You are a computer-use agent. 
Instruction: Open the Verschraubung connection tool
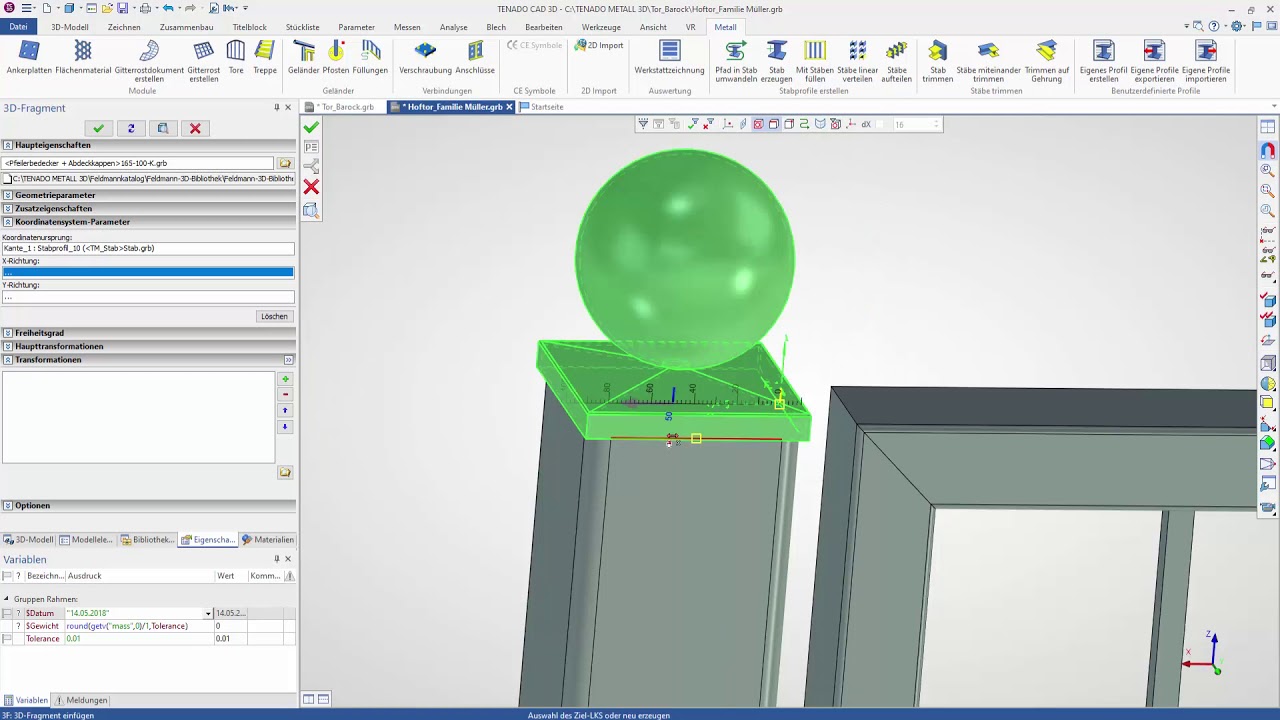pos(425,58)
